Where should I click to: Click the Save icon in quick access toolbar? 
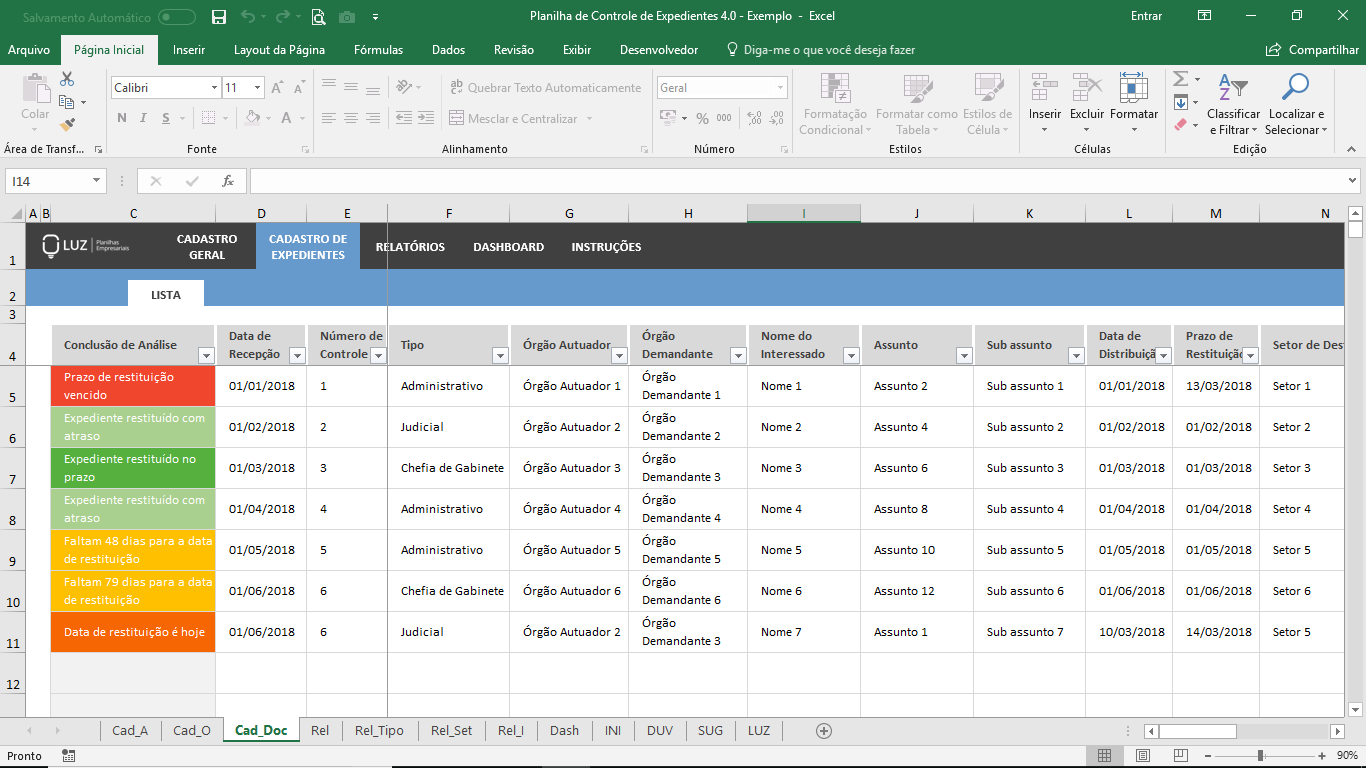pyautogui.click(x=219, y=16)
